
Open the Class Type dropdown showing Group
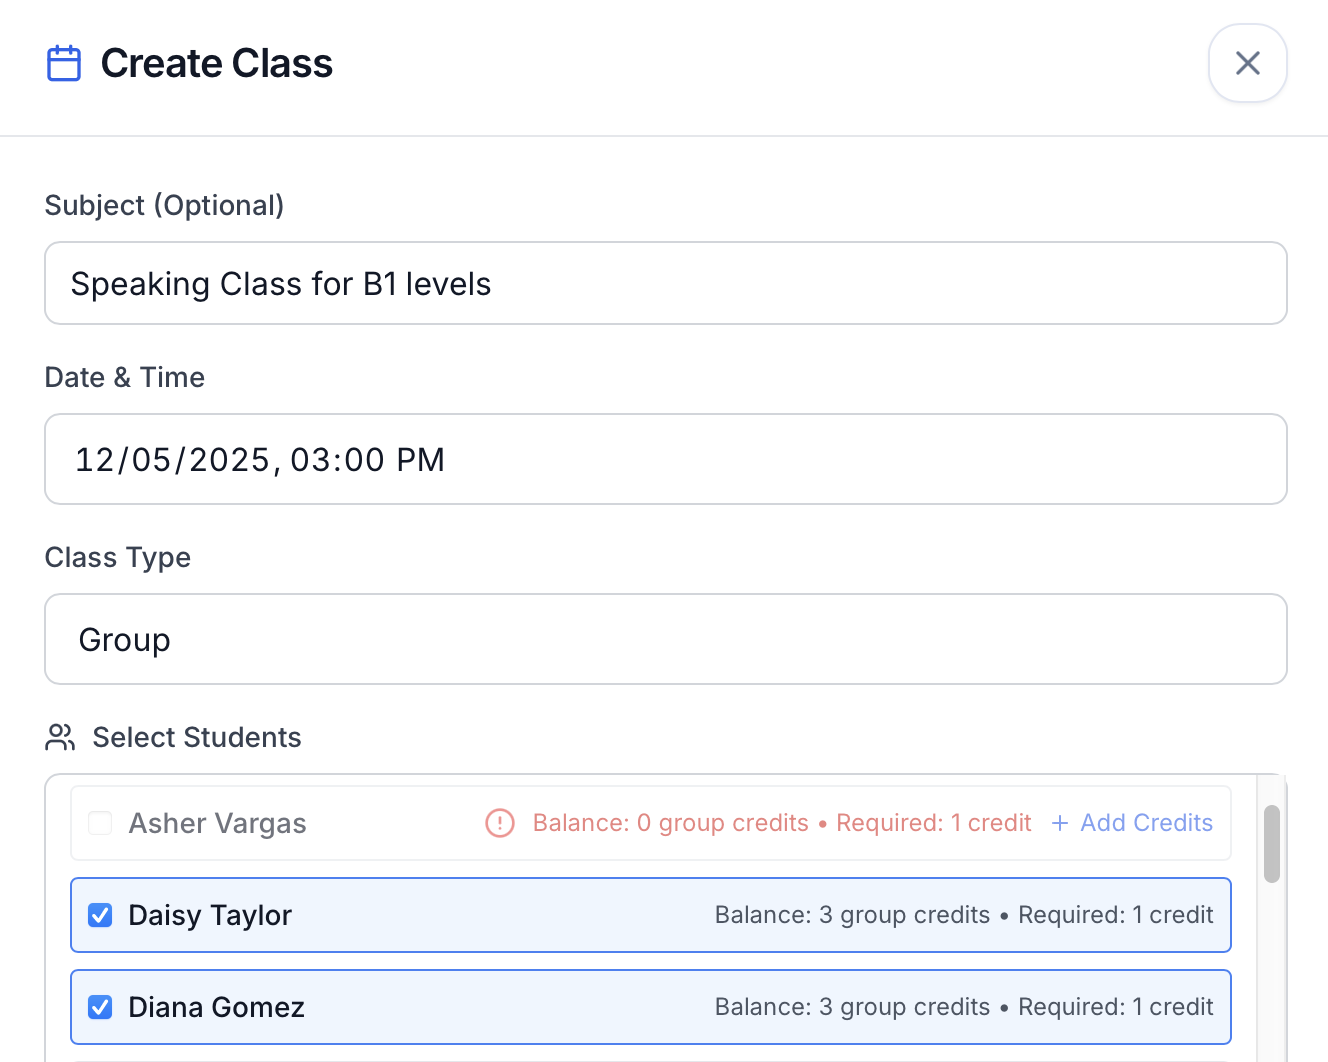pos(666,639)
